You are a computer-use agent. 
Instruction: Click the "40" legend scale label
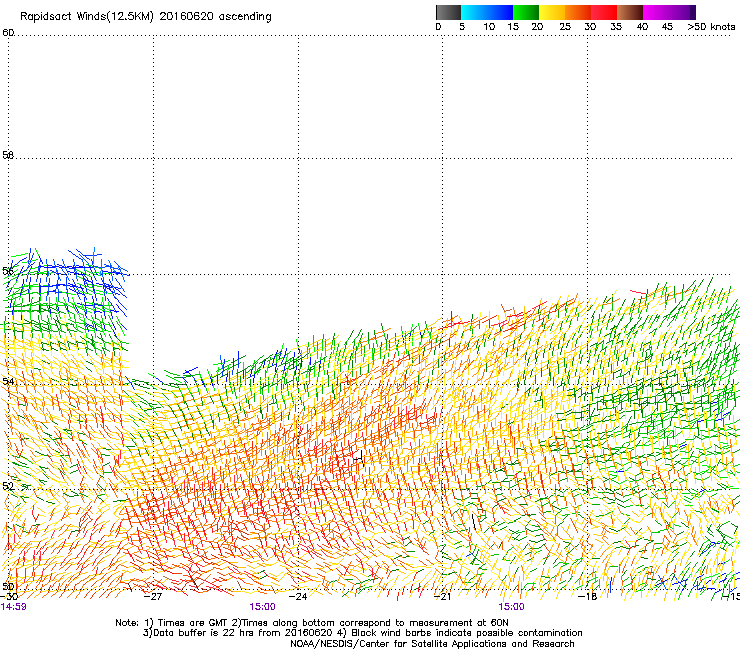coord(642,27)
